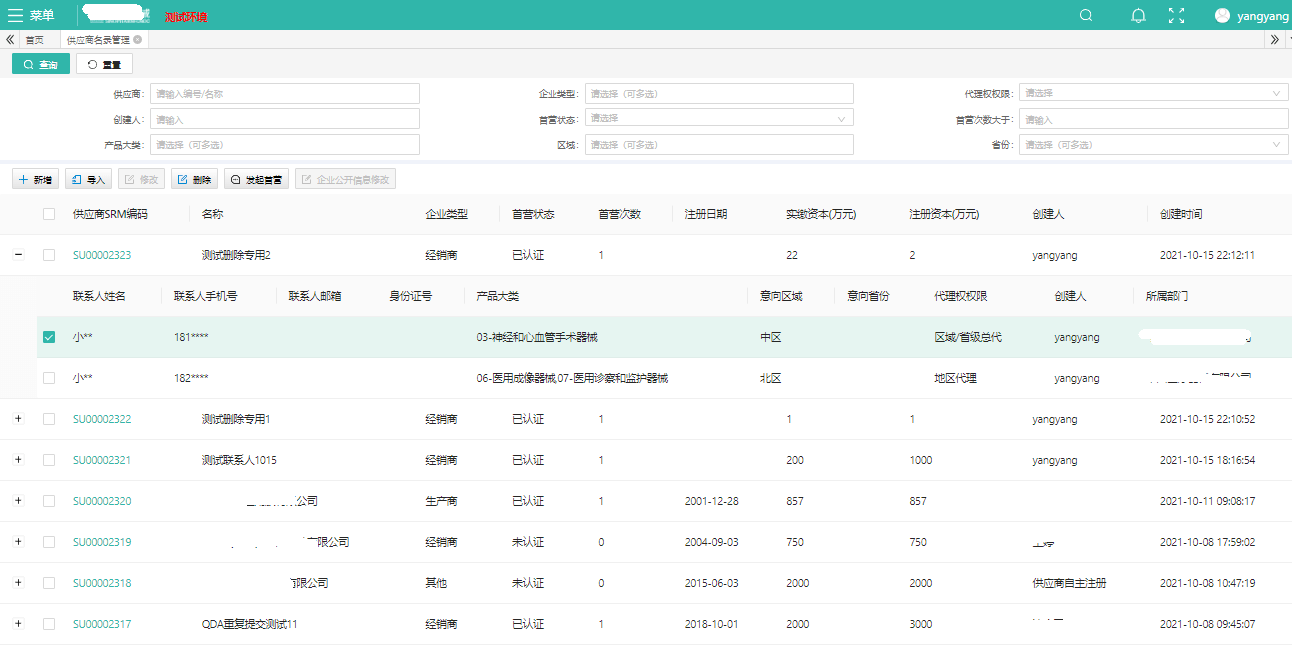1292x645 pixels.
Task: Click the 发起首营 button
Action: (x=256, y=180)
